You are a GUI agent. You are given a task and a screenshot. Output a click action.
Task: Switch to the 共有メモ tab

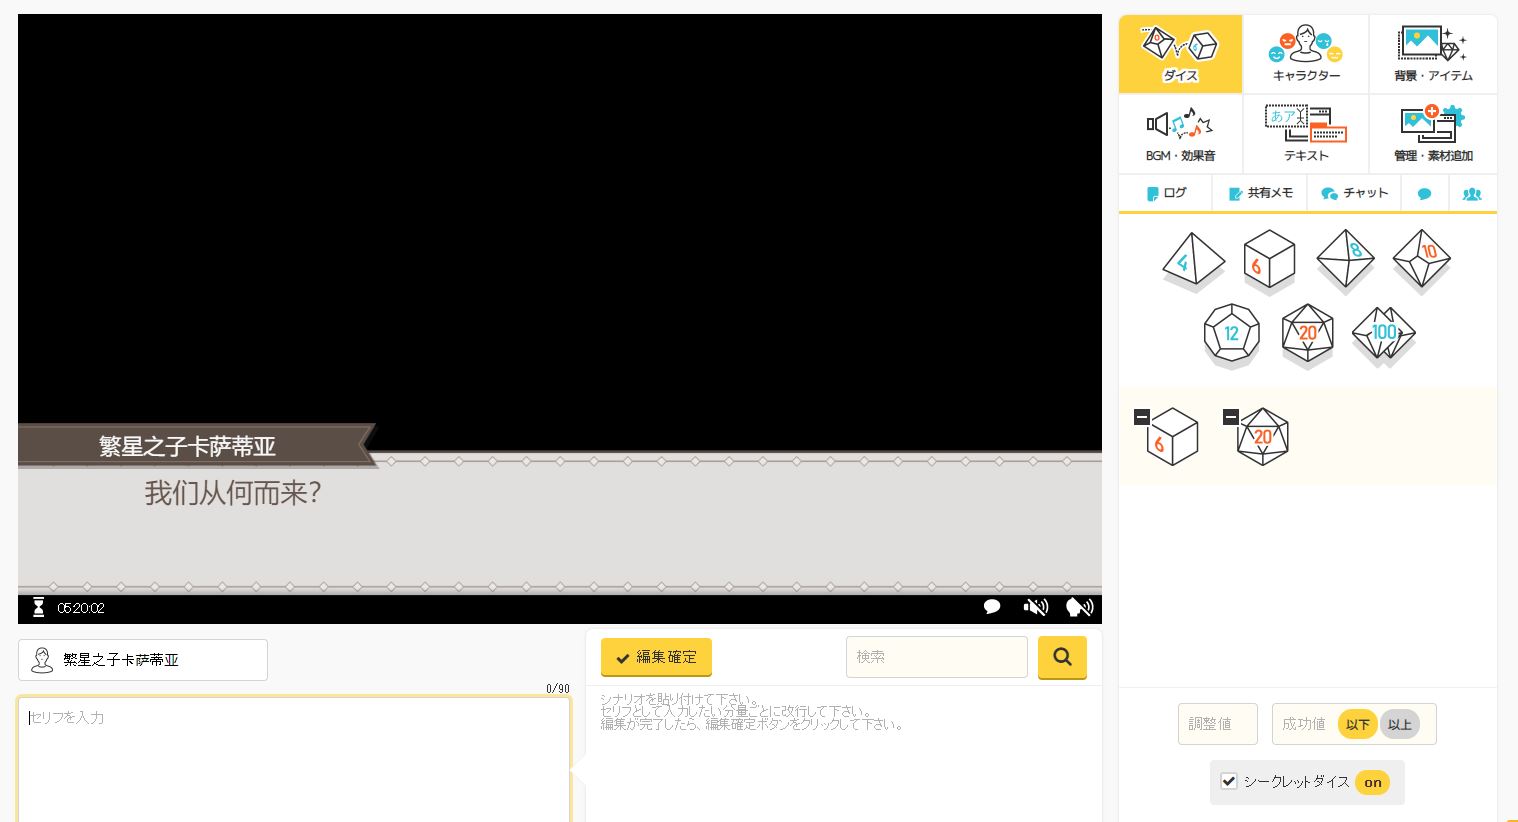pyautogui.click(x=1260, y=193)
